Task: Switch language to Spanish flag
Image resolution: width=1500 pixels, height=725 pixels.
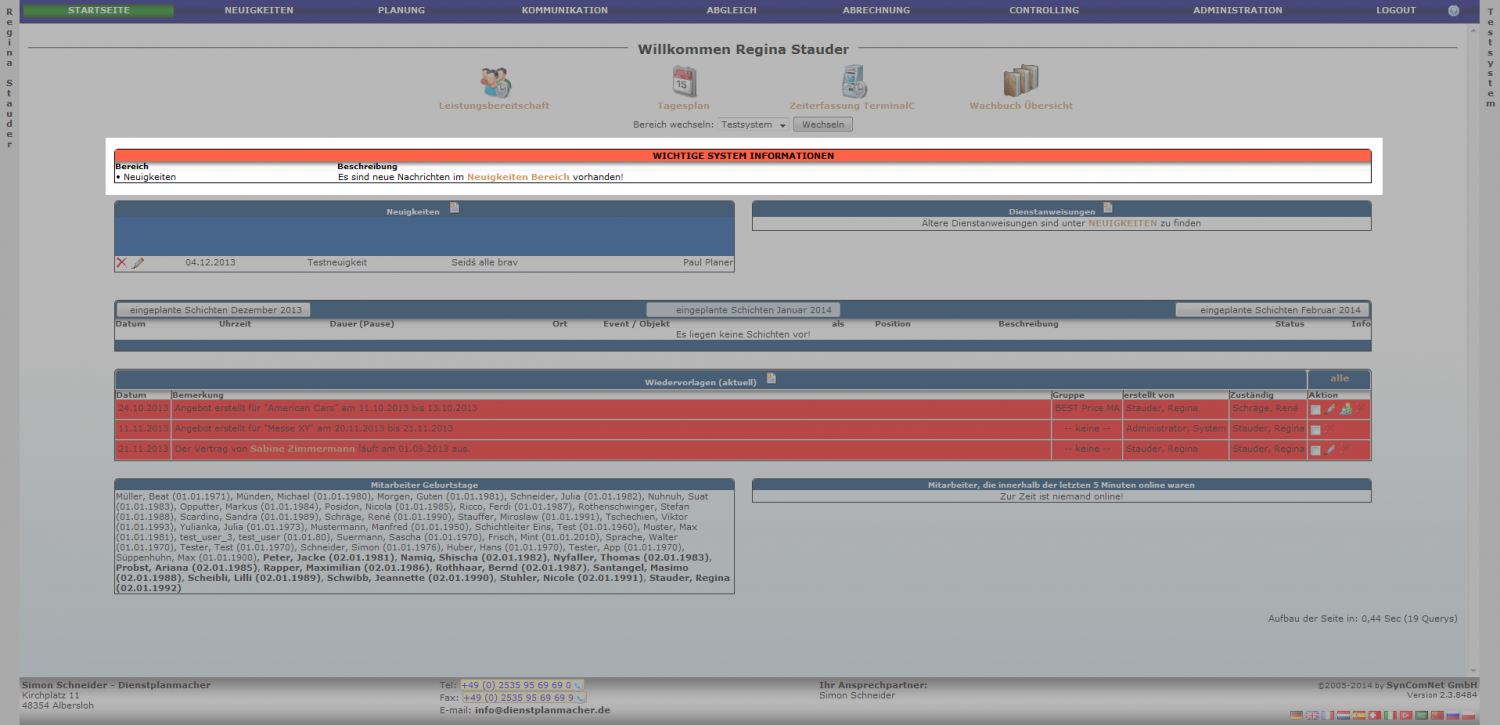Action: (x=1359, y=715)
